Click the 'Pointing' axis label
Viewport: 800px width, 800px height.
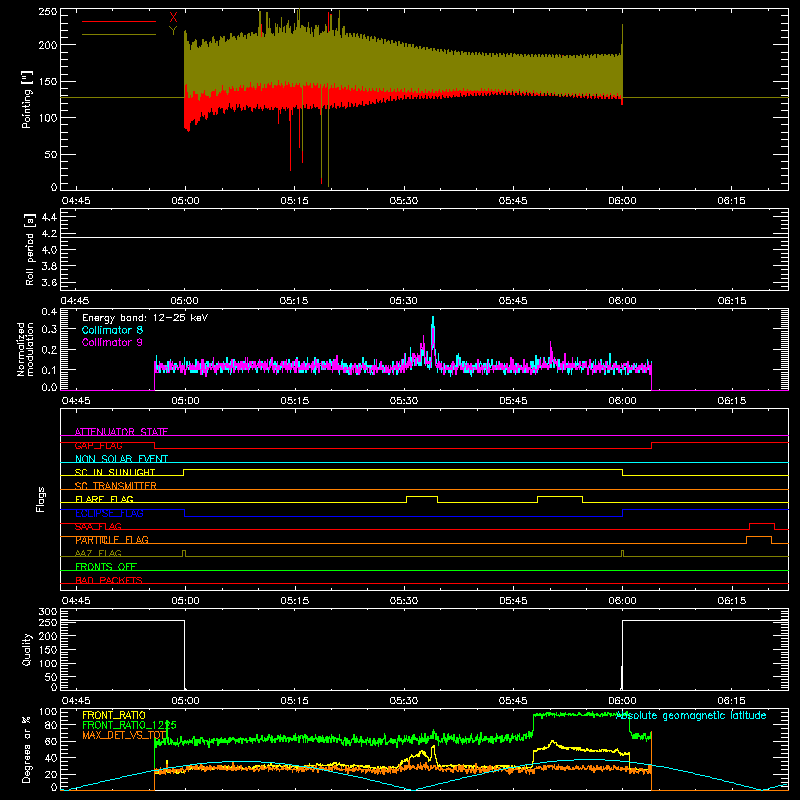tap(27, 99)
